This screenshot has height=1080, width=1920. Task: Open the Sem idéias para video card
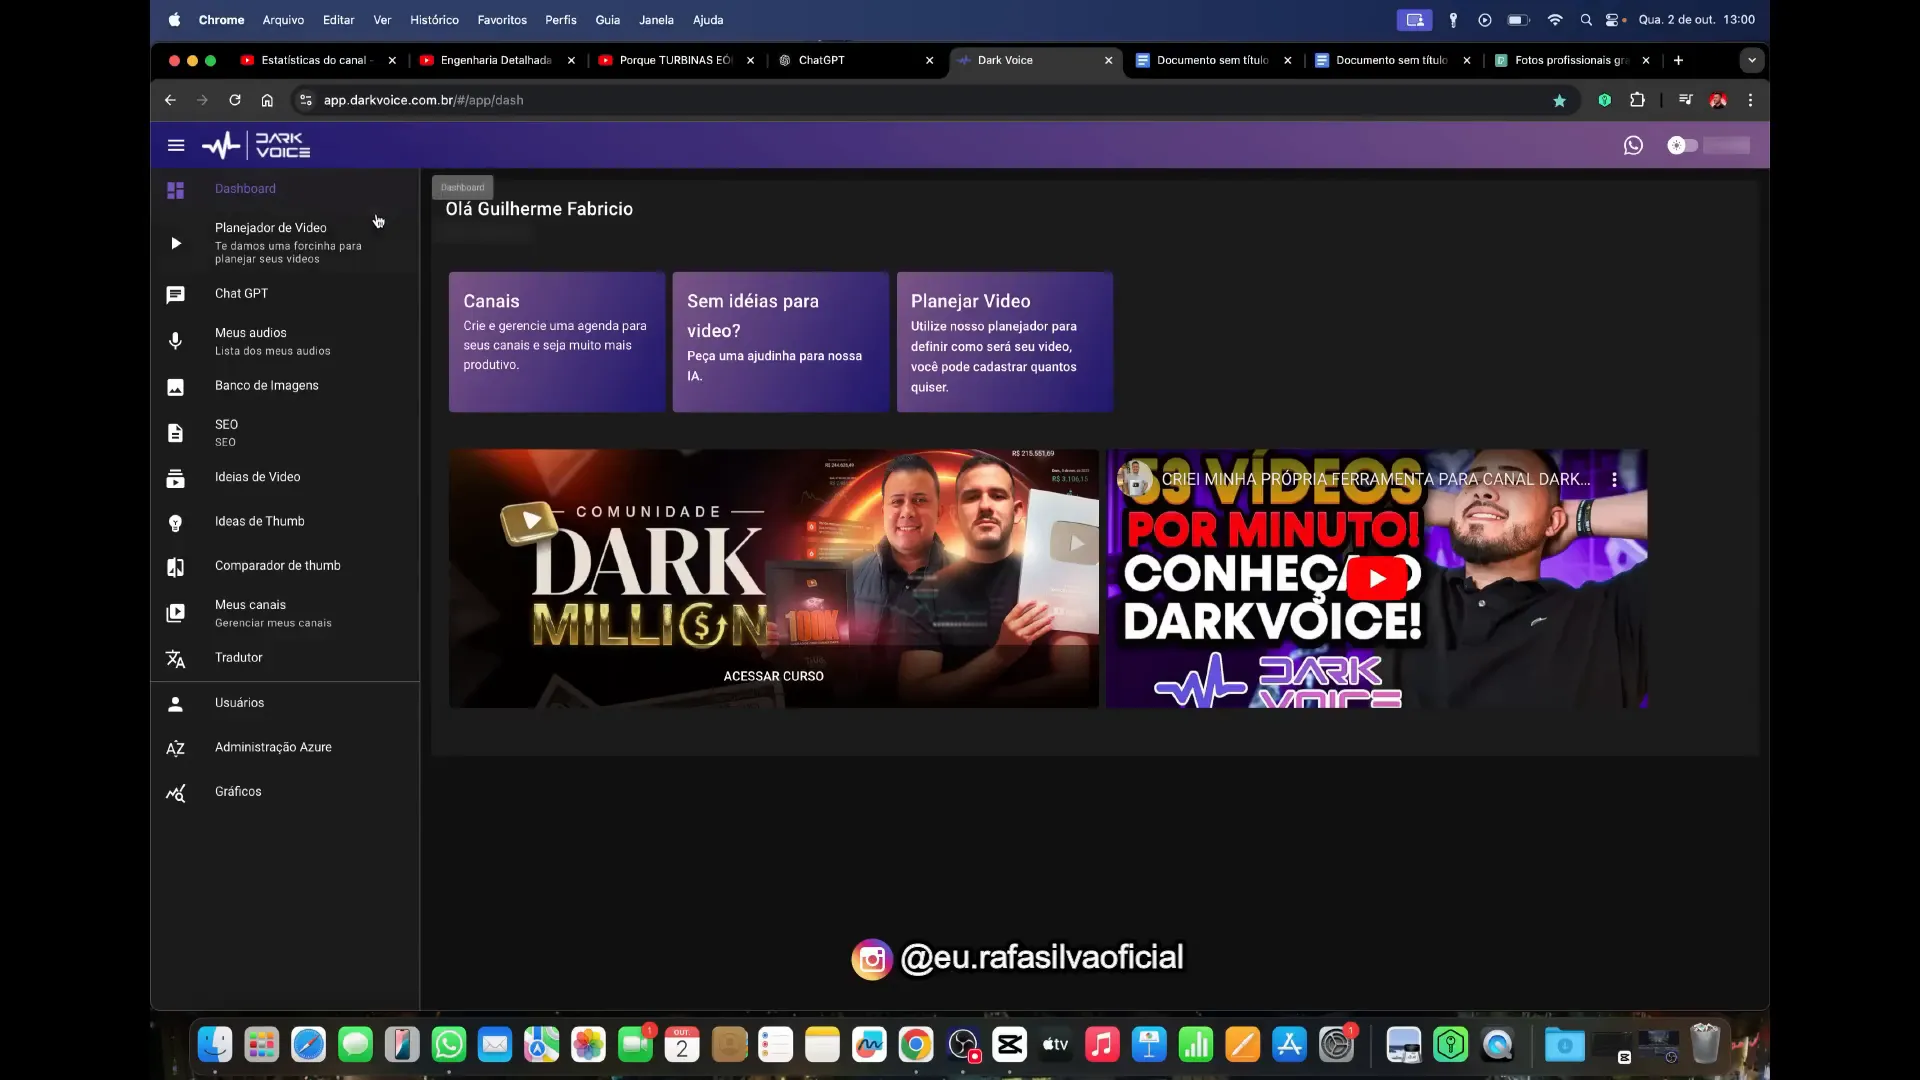[x=780, y=342]
